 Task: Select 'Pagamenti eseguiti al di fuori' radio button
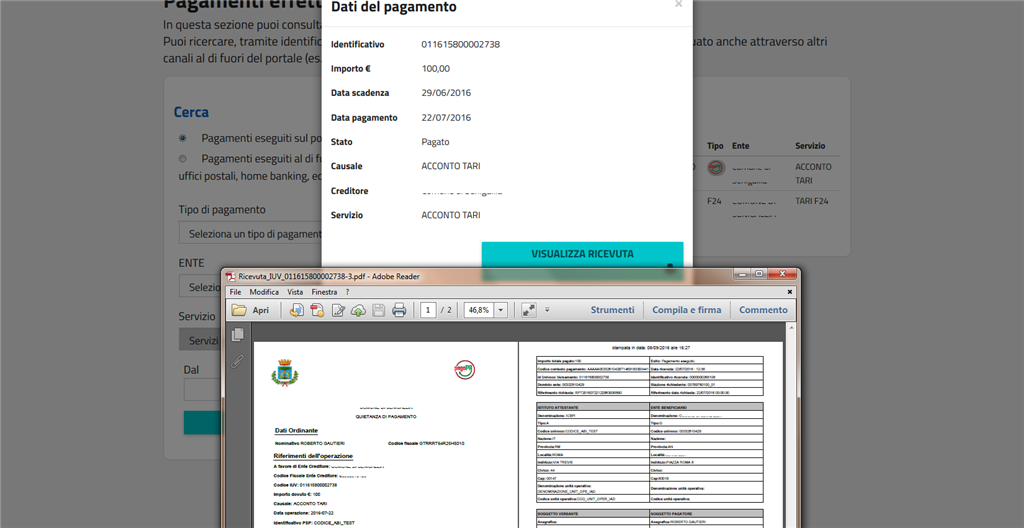point(182,158)
